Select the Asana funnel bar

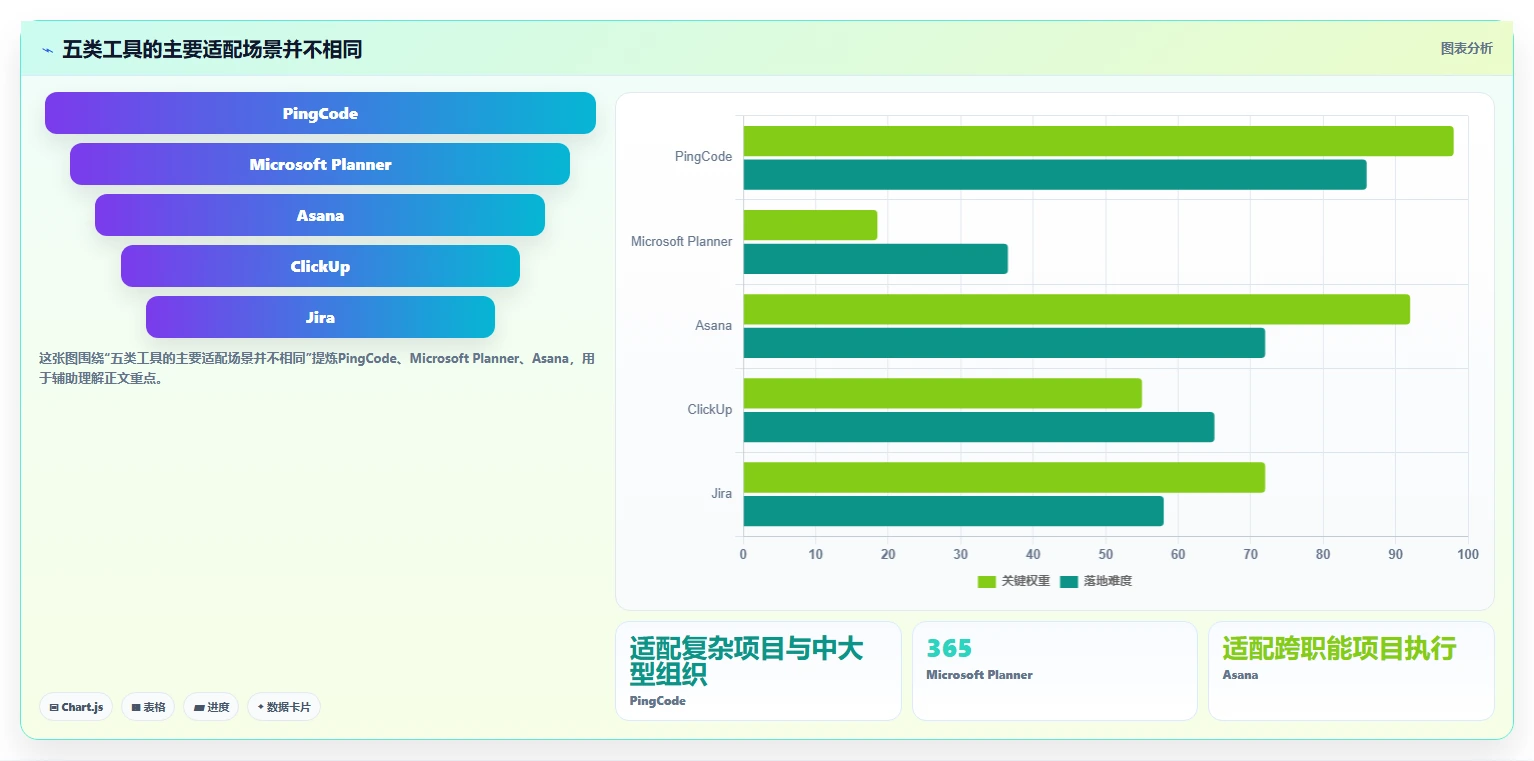coord(320,215)
